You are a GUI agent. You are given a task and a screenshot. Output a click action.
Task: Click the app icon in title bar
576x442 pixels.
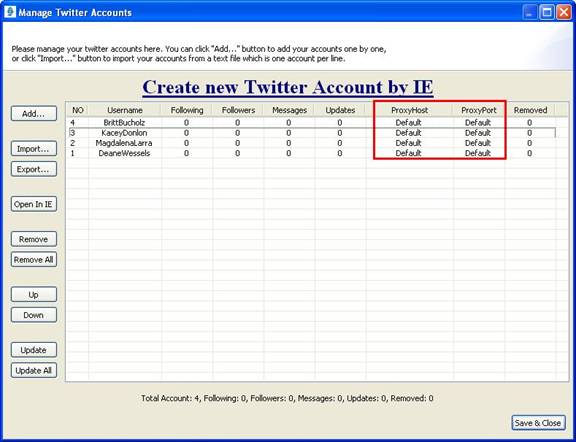10,12
